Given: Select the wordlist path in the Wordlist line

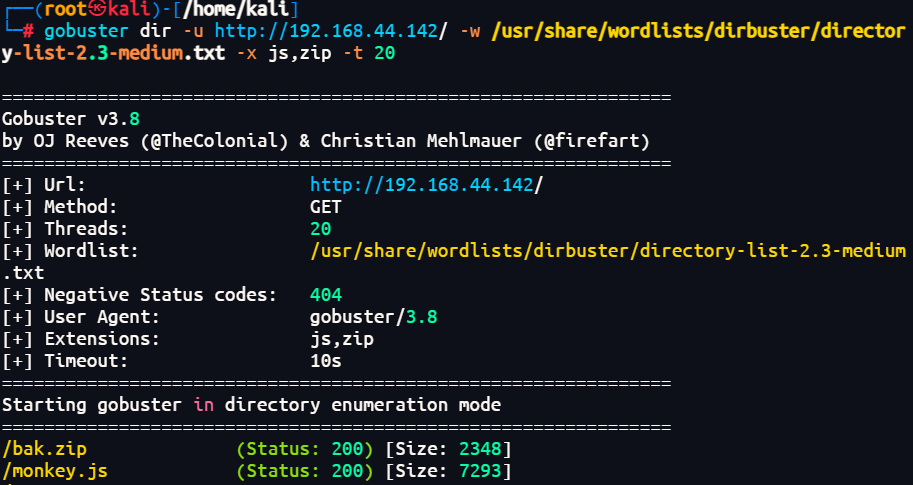Looking at the screenshot, I should [x=608, y=250].
